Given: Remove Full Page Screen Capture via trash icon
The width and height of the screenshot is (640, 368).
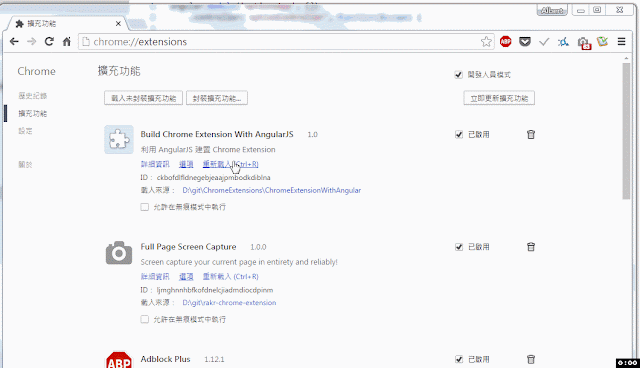Looking at the screenshot, I should [531, 247].
